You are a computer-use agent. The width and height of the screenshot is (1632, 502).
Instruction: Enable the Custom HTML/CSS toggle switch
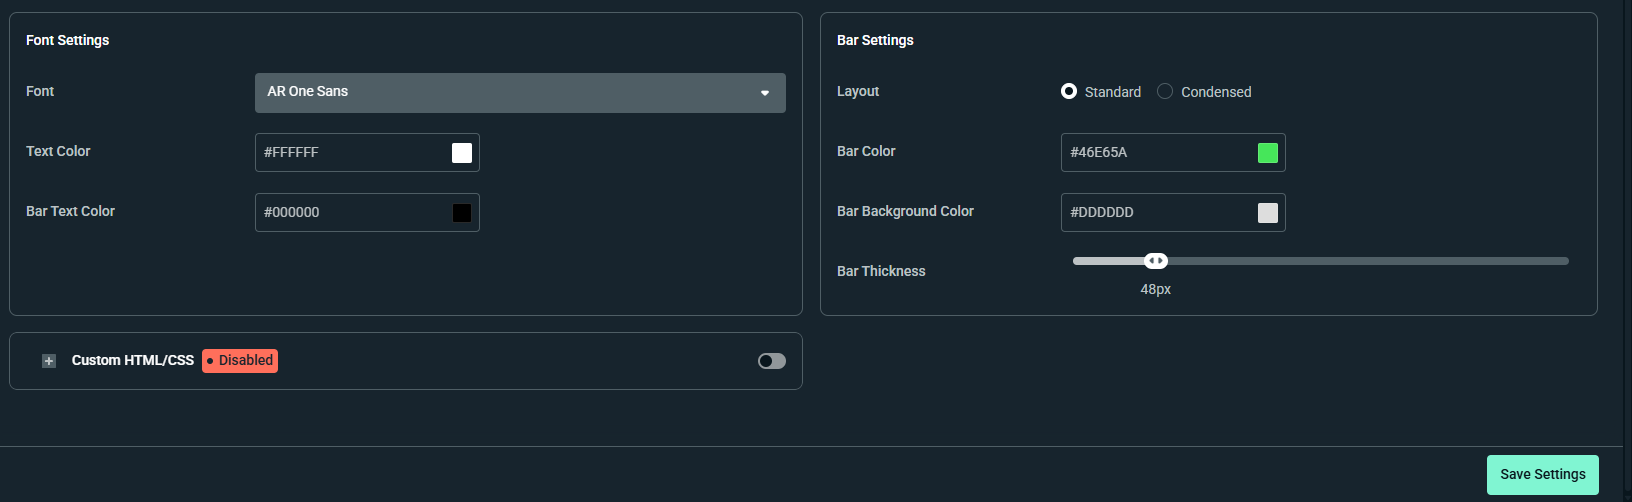(x=772, y=361)
